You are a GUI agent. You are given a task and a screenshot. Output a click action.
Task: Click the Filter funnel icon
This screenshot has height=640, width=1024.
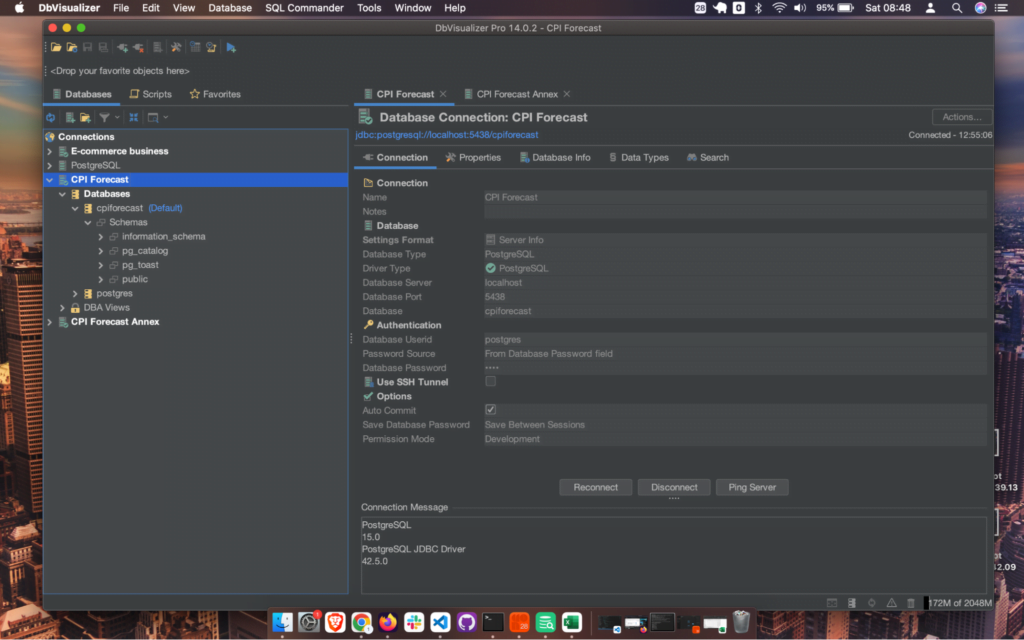click(x=104, y=118)
